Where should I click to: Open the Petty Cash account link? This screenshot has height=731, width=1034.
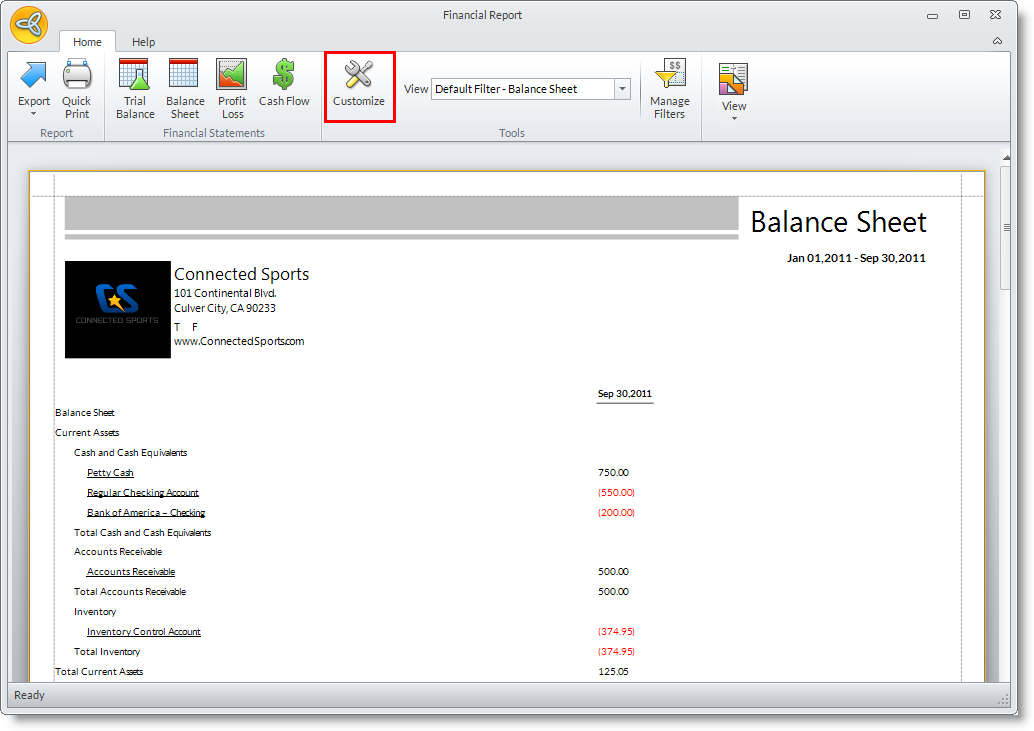(110, 473)
